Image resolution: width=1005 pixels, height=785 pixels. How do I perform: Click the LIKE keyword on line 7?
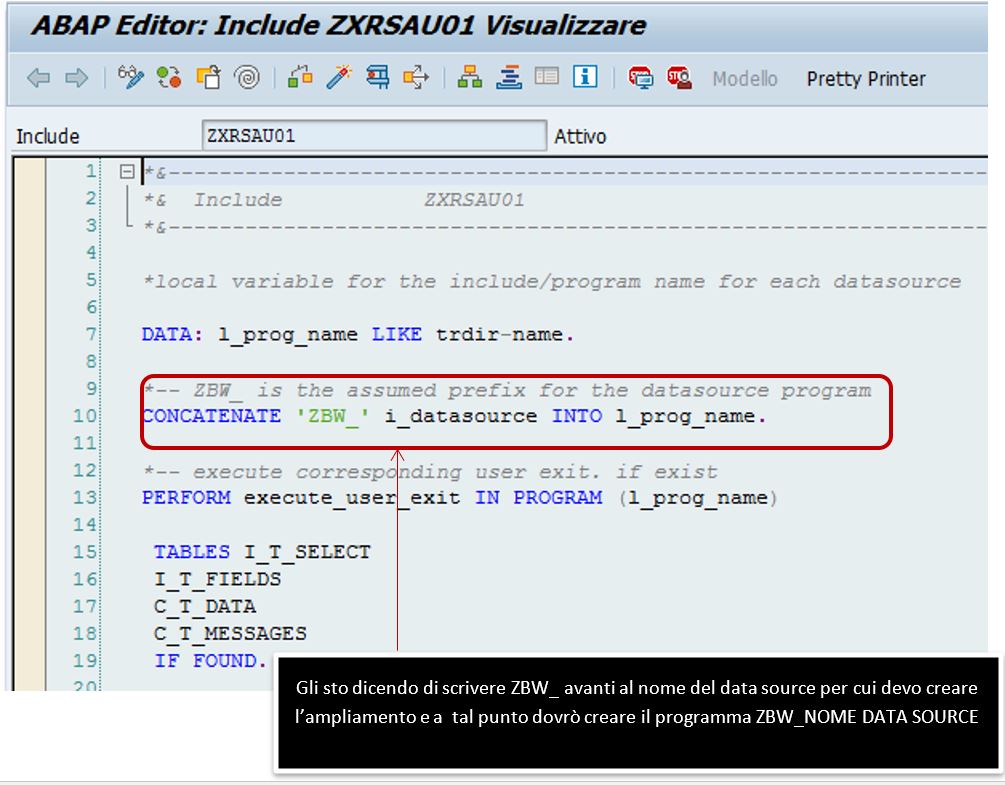click(x=397, y=335)
